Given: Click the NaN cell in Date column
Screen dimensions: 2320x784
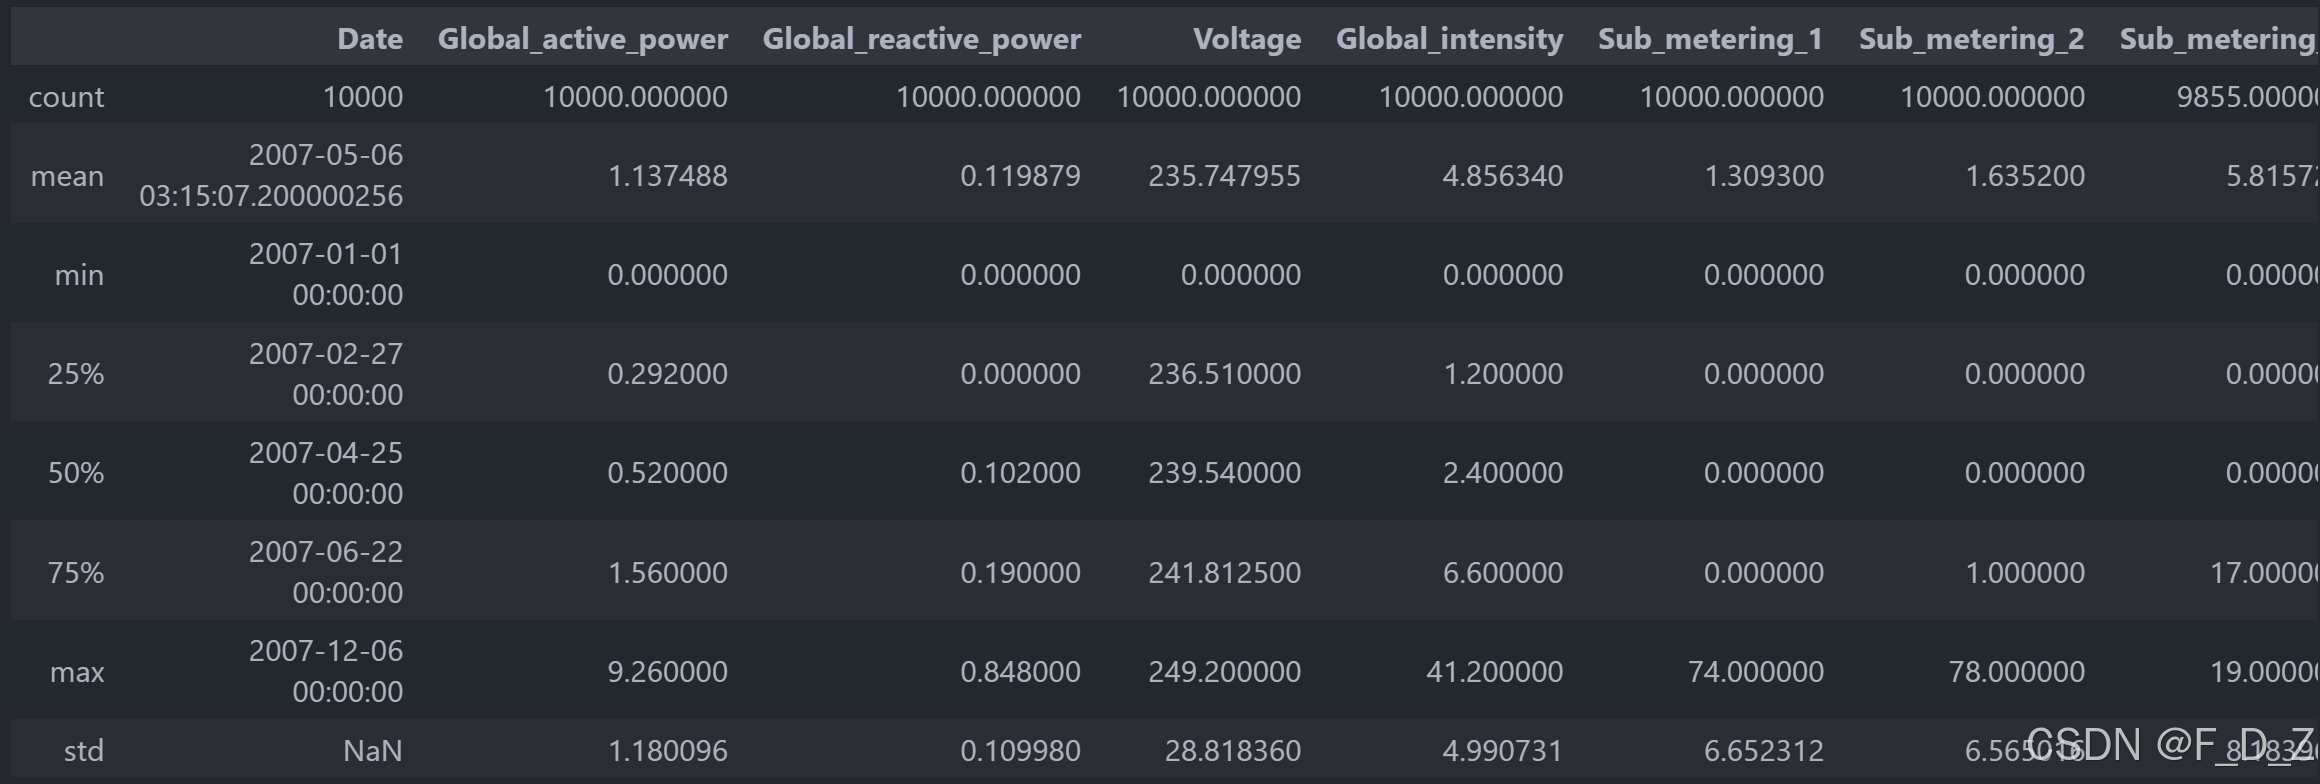Looking at the screenshot, I should click(373, 751).
